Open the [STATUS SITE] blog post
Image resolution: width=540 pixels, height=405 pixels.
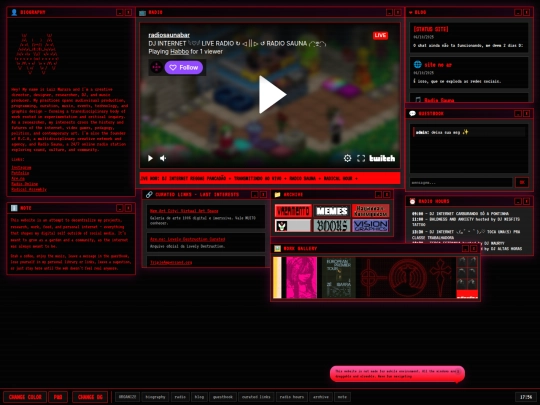[x=430, y=29]
